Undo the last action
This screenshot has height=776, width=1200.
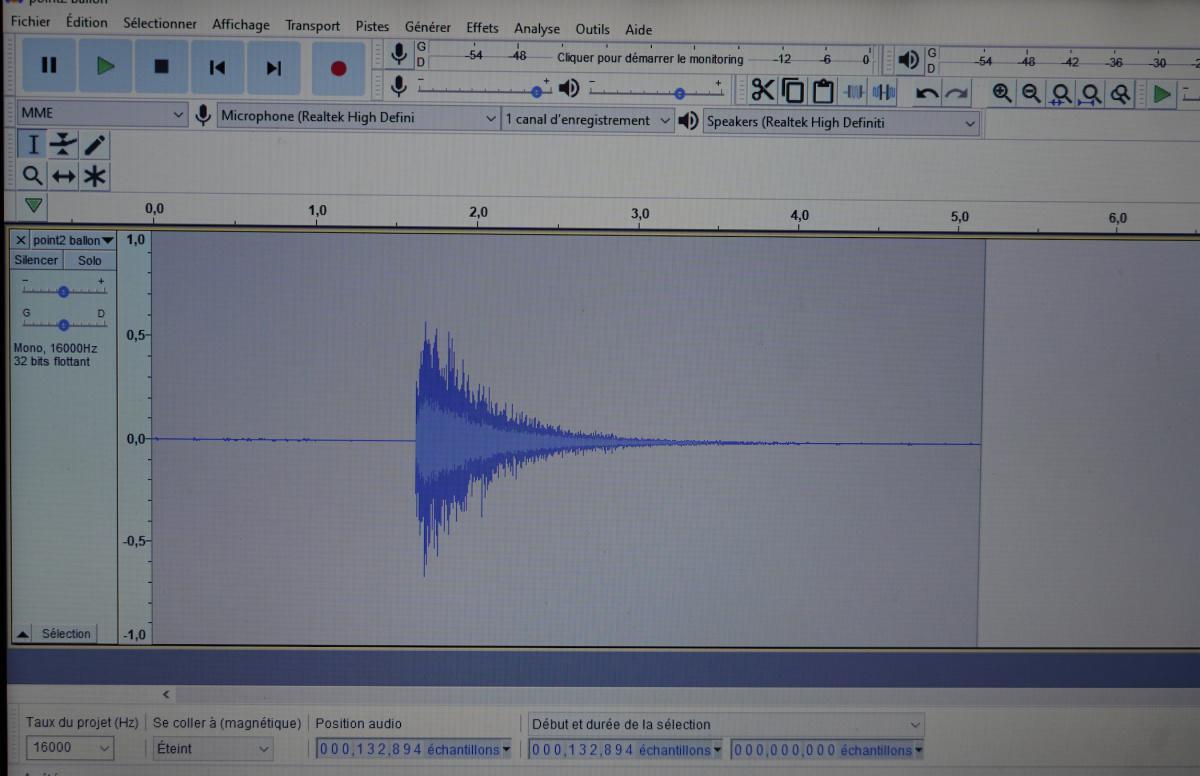pyautogui.click(x=927, y=93)
